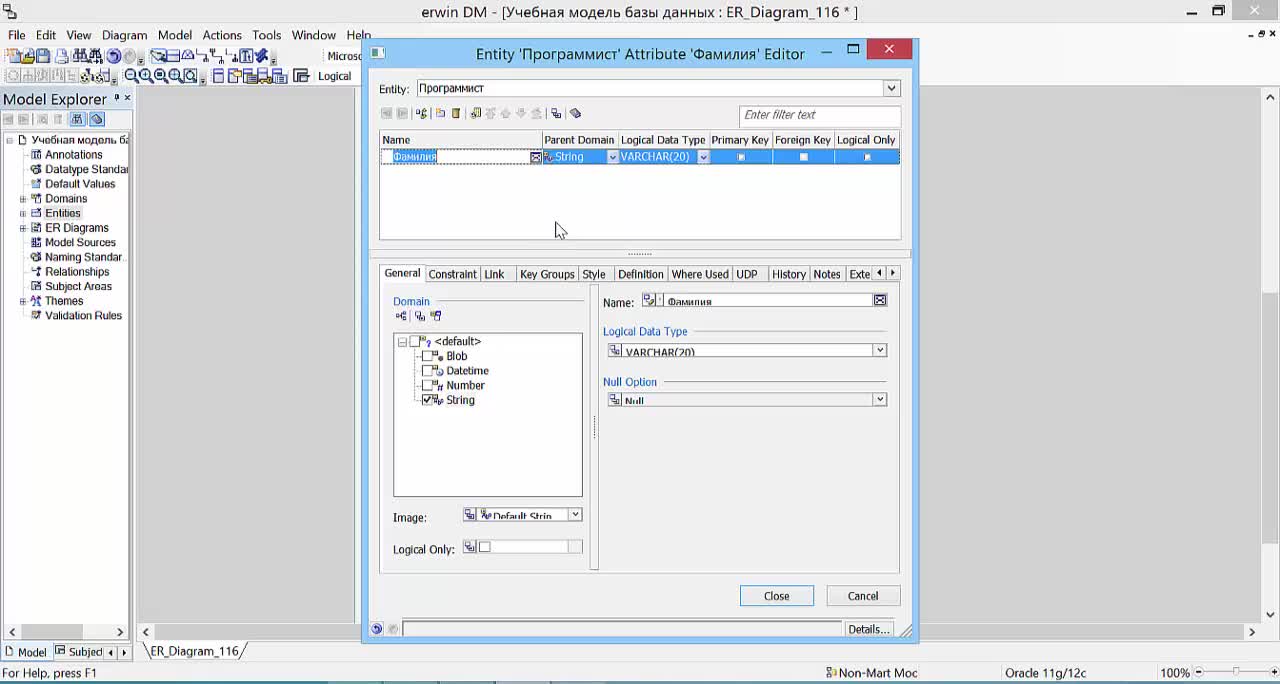Image resolution: width=1280 pixels, height=684 pixels.
Task: Click the icon at right end of Name field
Action: 880,300
